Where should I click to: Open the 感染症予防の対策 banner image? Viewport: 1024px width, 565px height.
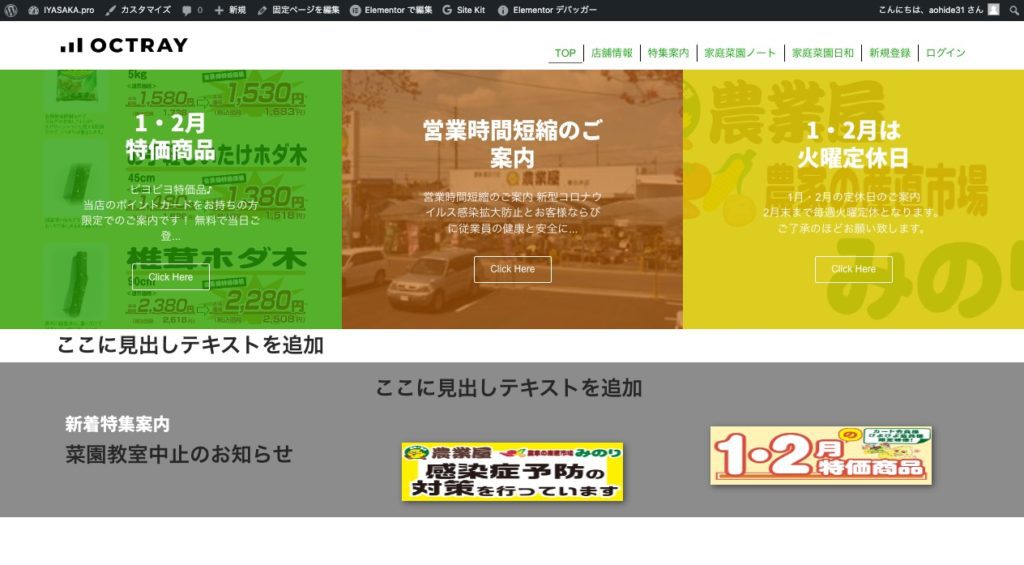pos(512,472)
